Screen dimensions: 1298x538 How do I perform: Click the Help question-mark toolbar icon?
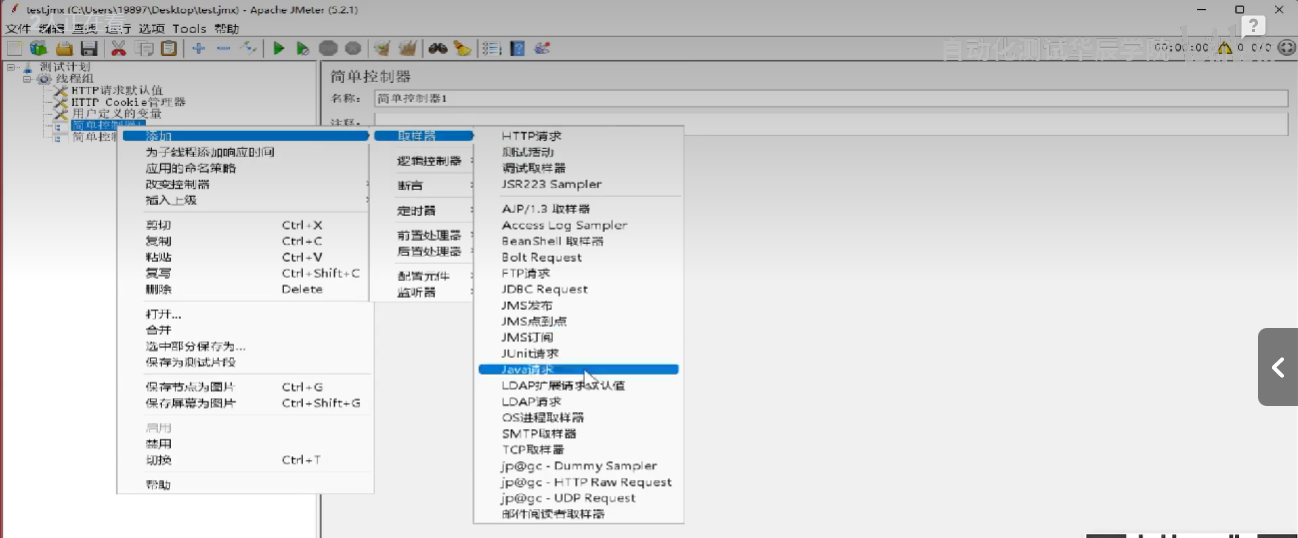coord(517,48)
